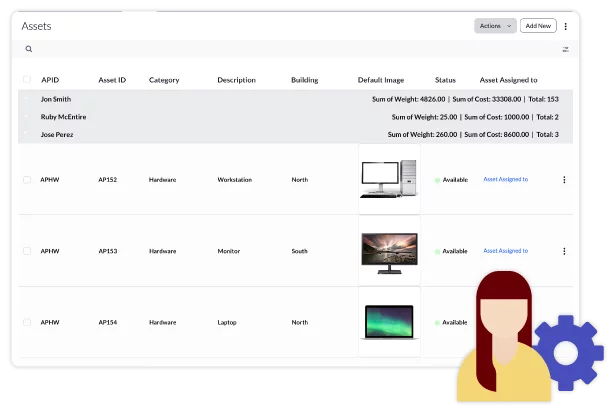Click the Default Image column header
This screenshot has width=610, height=409.
(381, 80)
